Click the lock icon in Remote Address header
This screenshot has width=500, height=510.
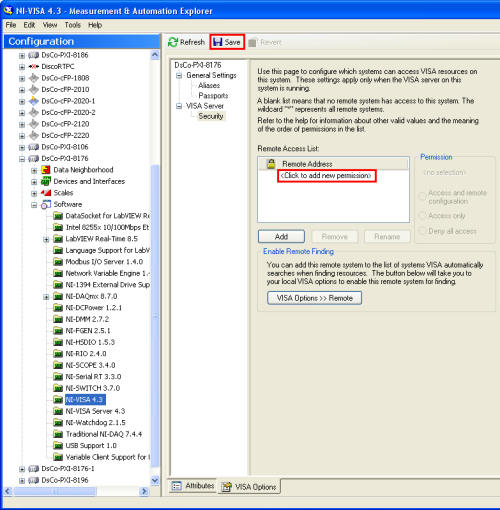271,164
